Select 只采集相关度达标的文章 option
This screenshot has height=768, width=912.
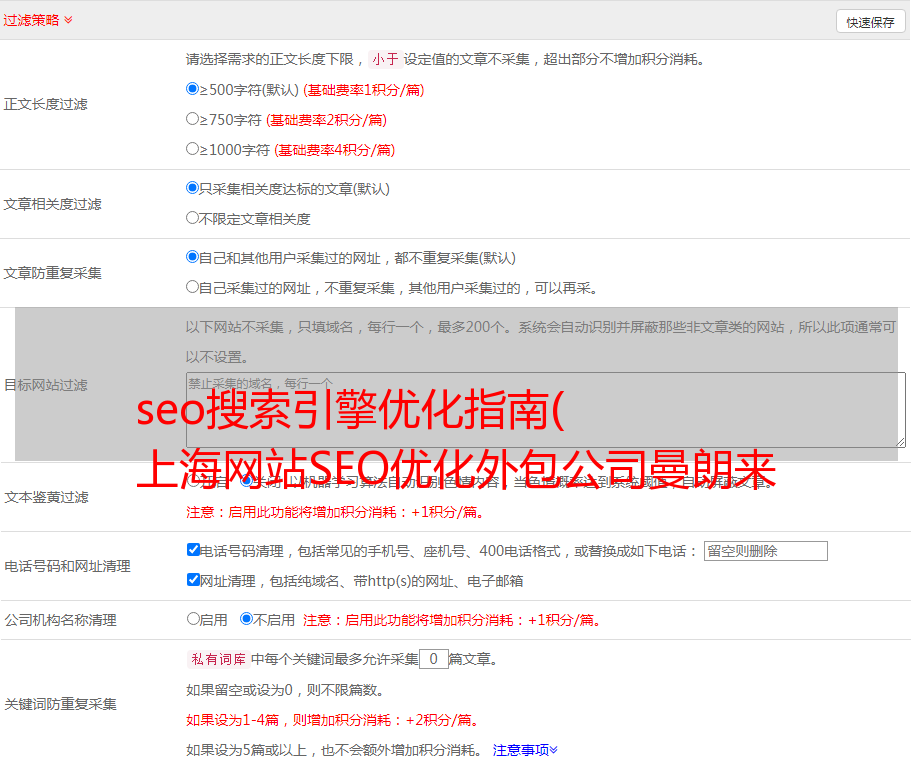(193, 188)
